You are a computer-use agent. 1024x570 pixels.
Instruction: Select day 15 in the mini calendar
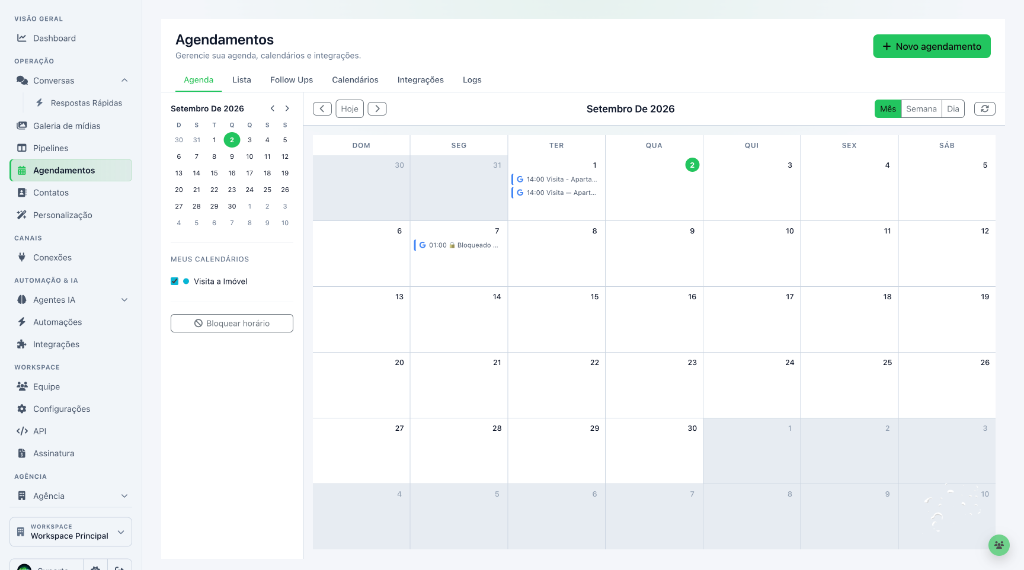click(214, 173)
